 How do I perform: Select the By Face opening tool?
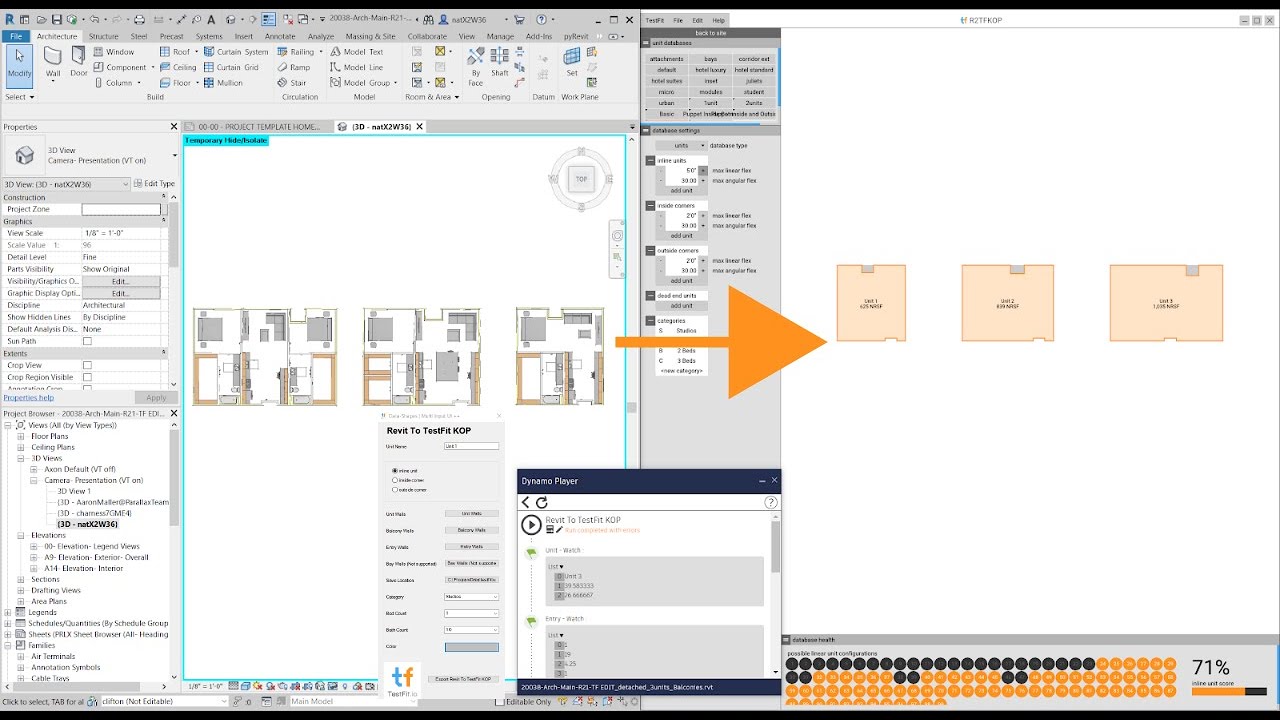(476, 65)
